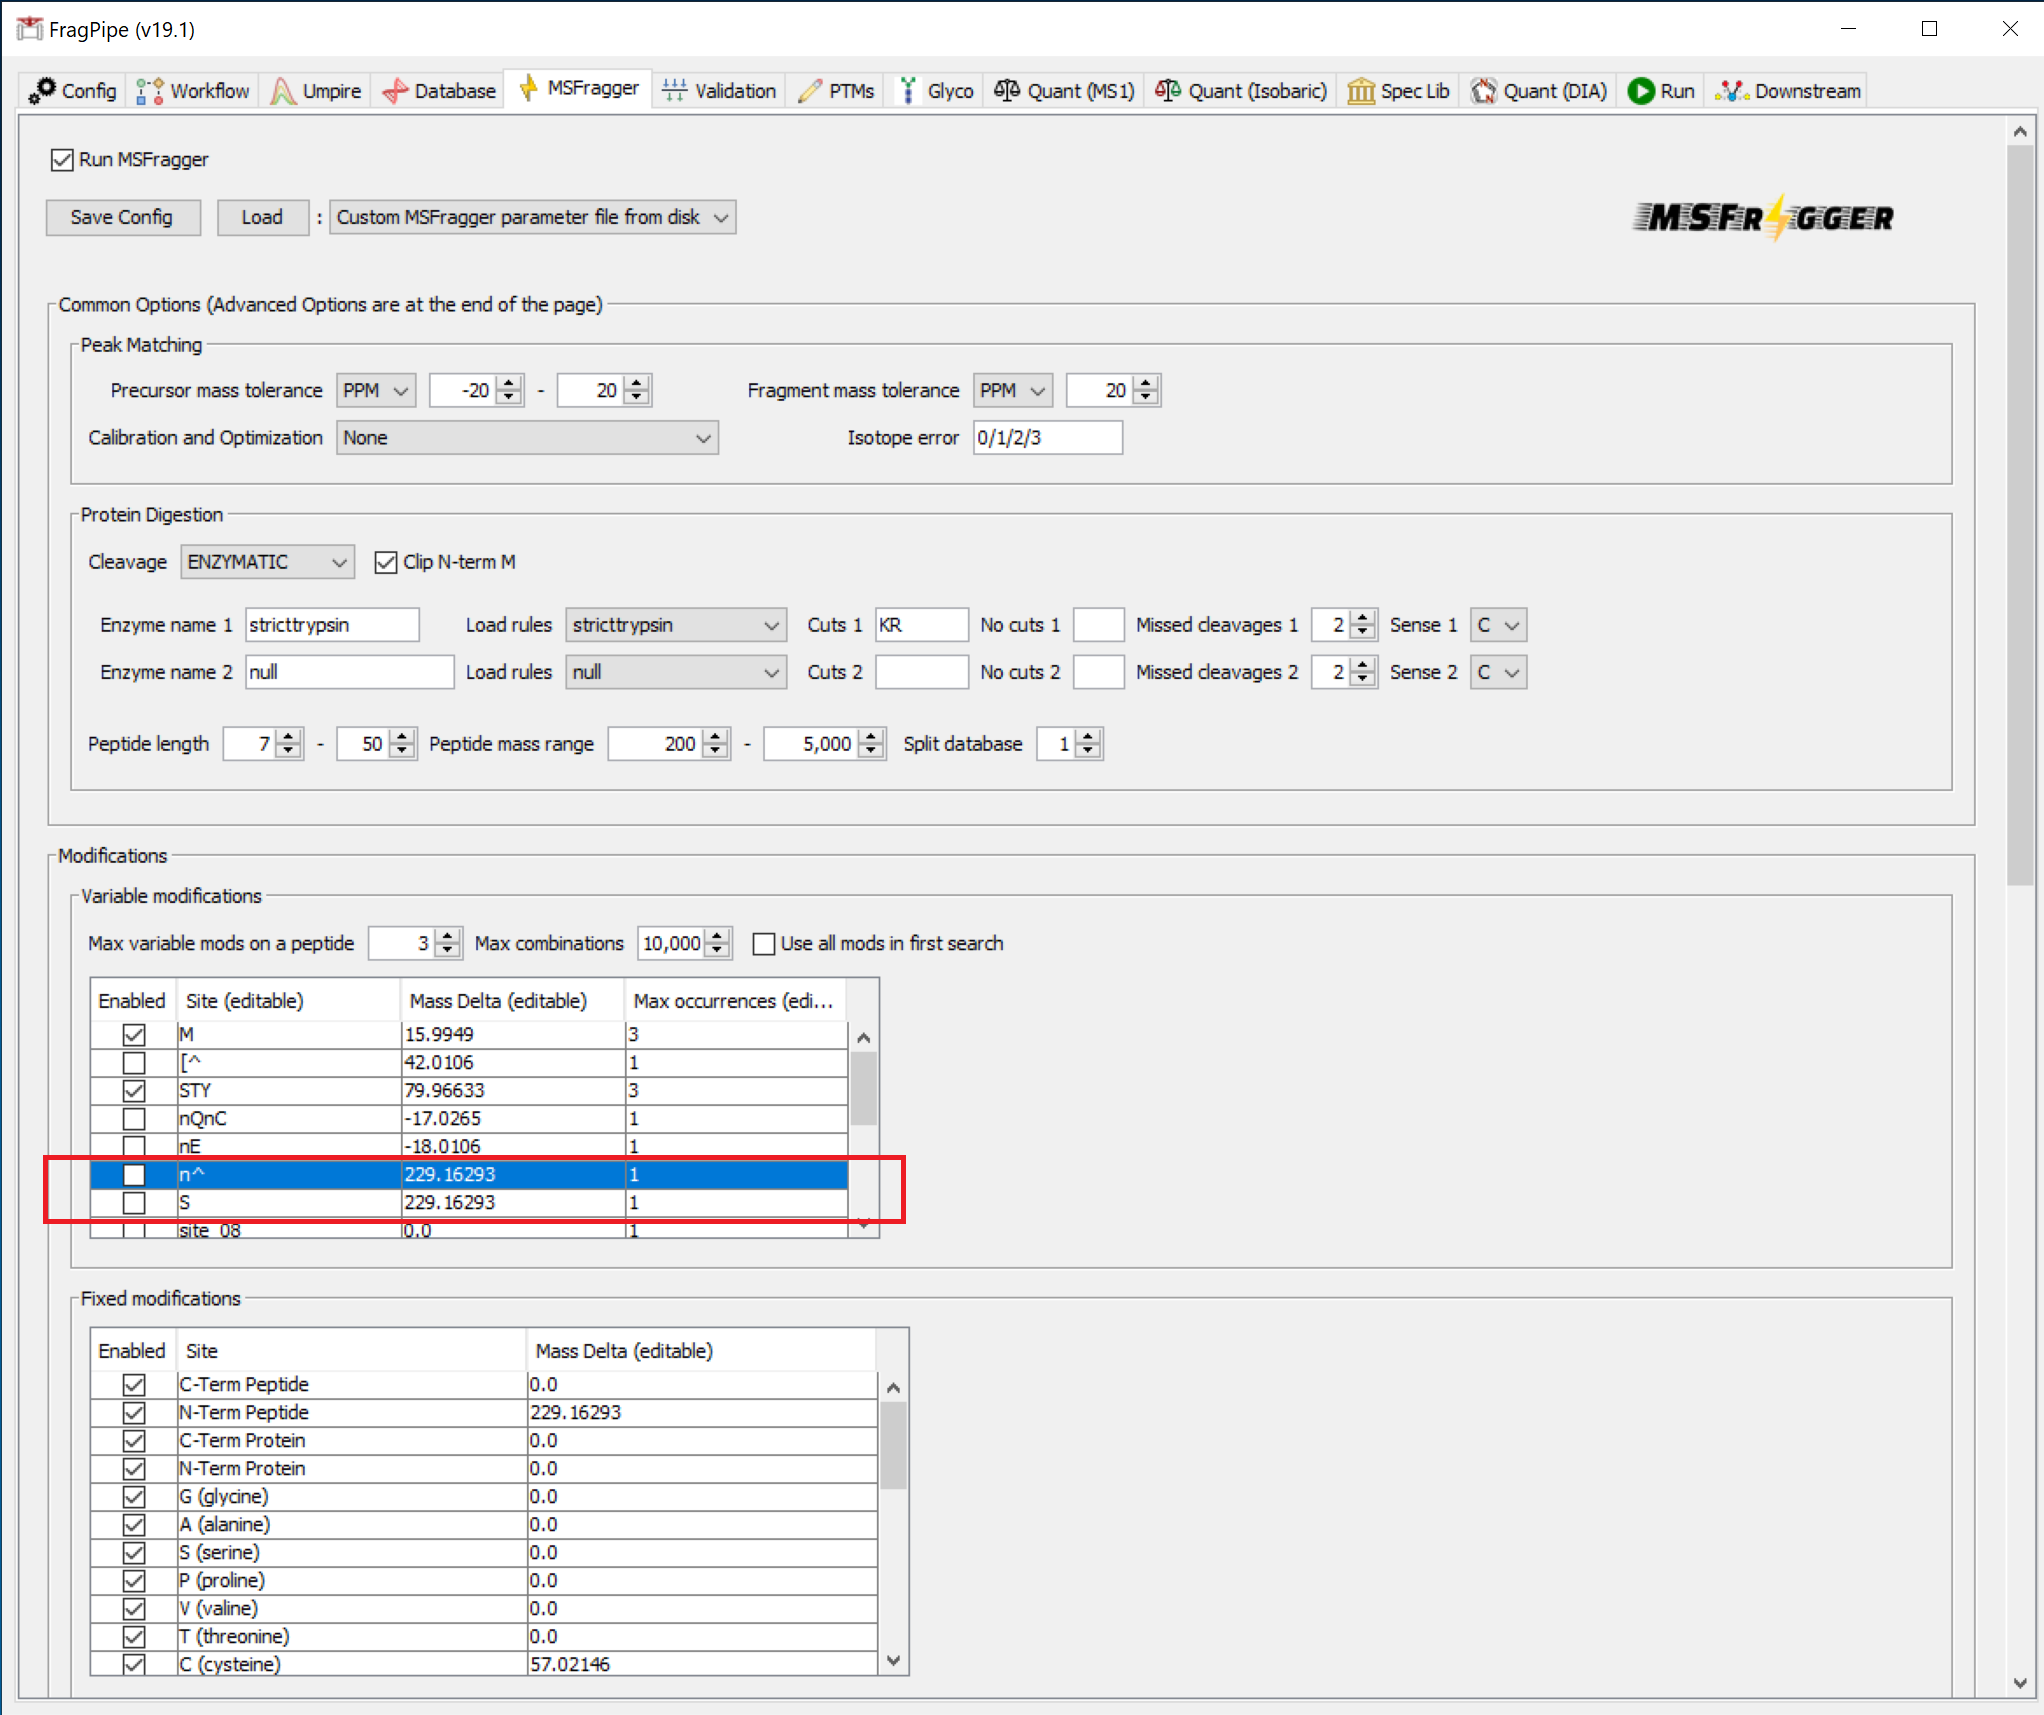Screen dimensions: 2044x1715
Task: Click the Glyco tab icon
Action: (908, 91)
